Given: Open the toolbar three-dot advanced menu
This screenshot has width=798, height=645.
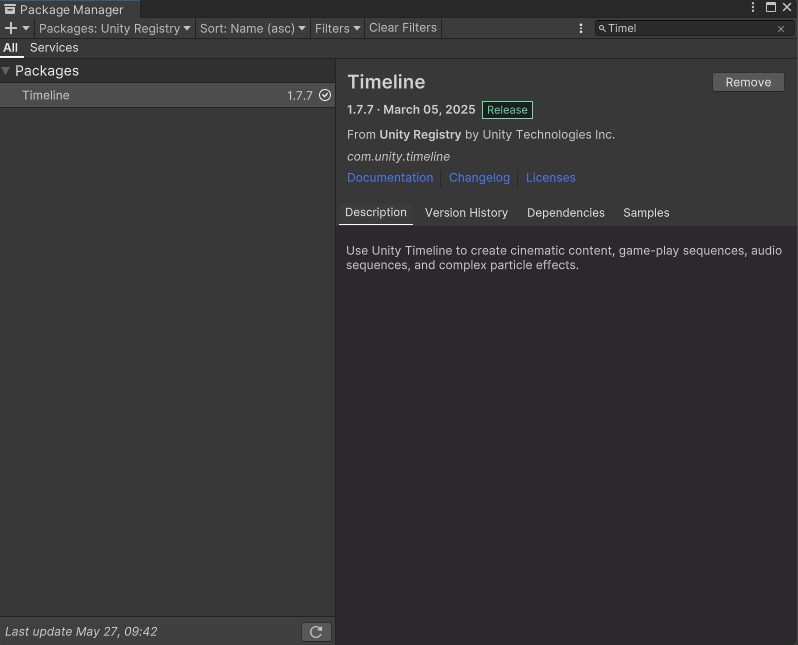Looking at the screenshot, I should (581, 29).
